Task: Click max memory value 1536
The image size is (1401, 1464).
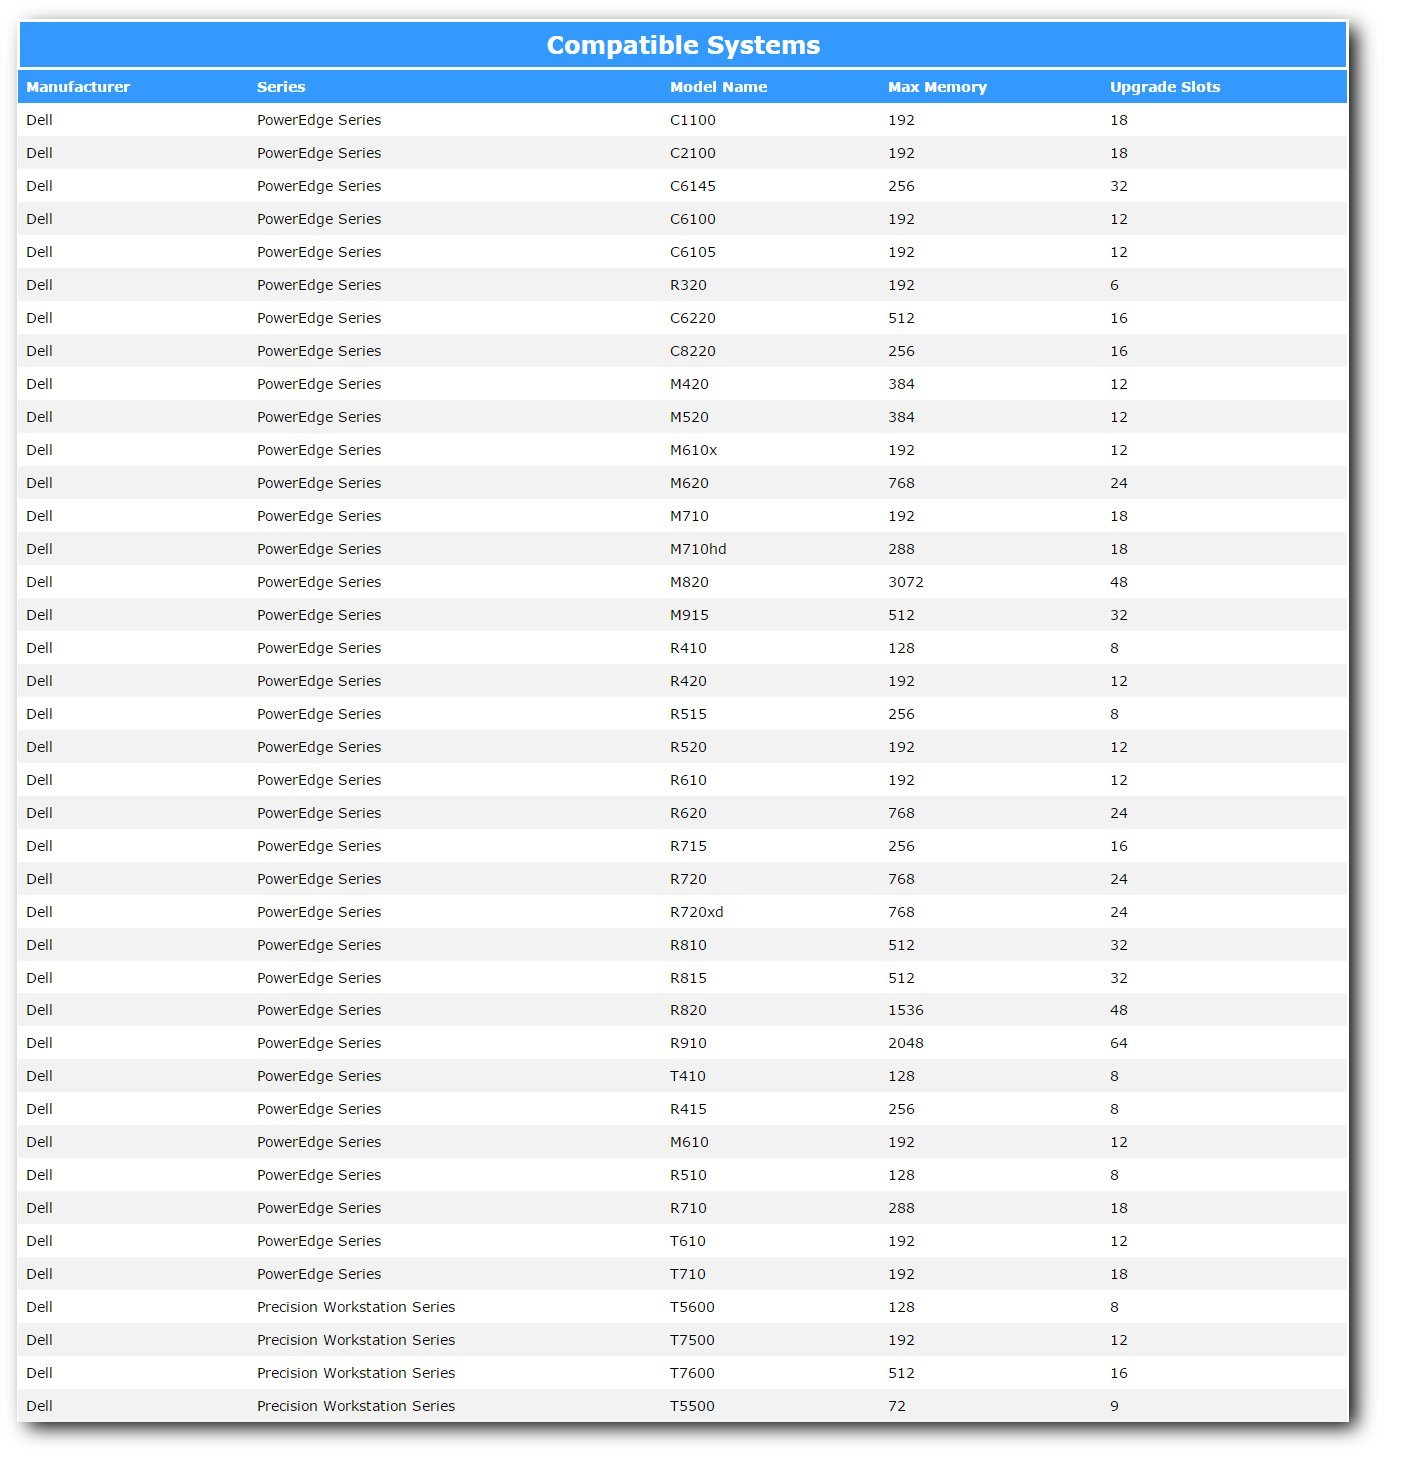Action: [906, 1010]
